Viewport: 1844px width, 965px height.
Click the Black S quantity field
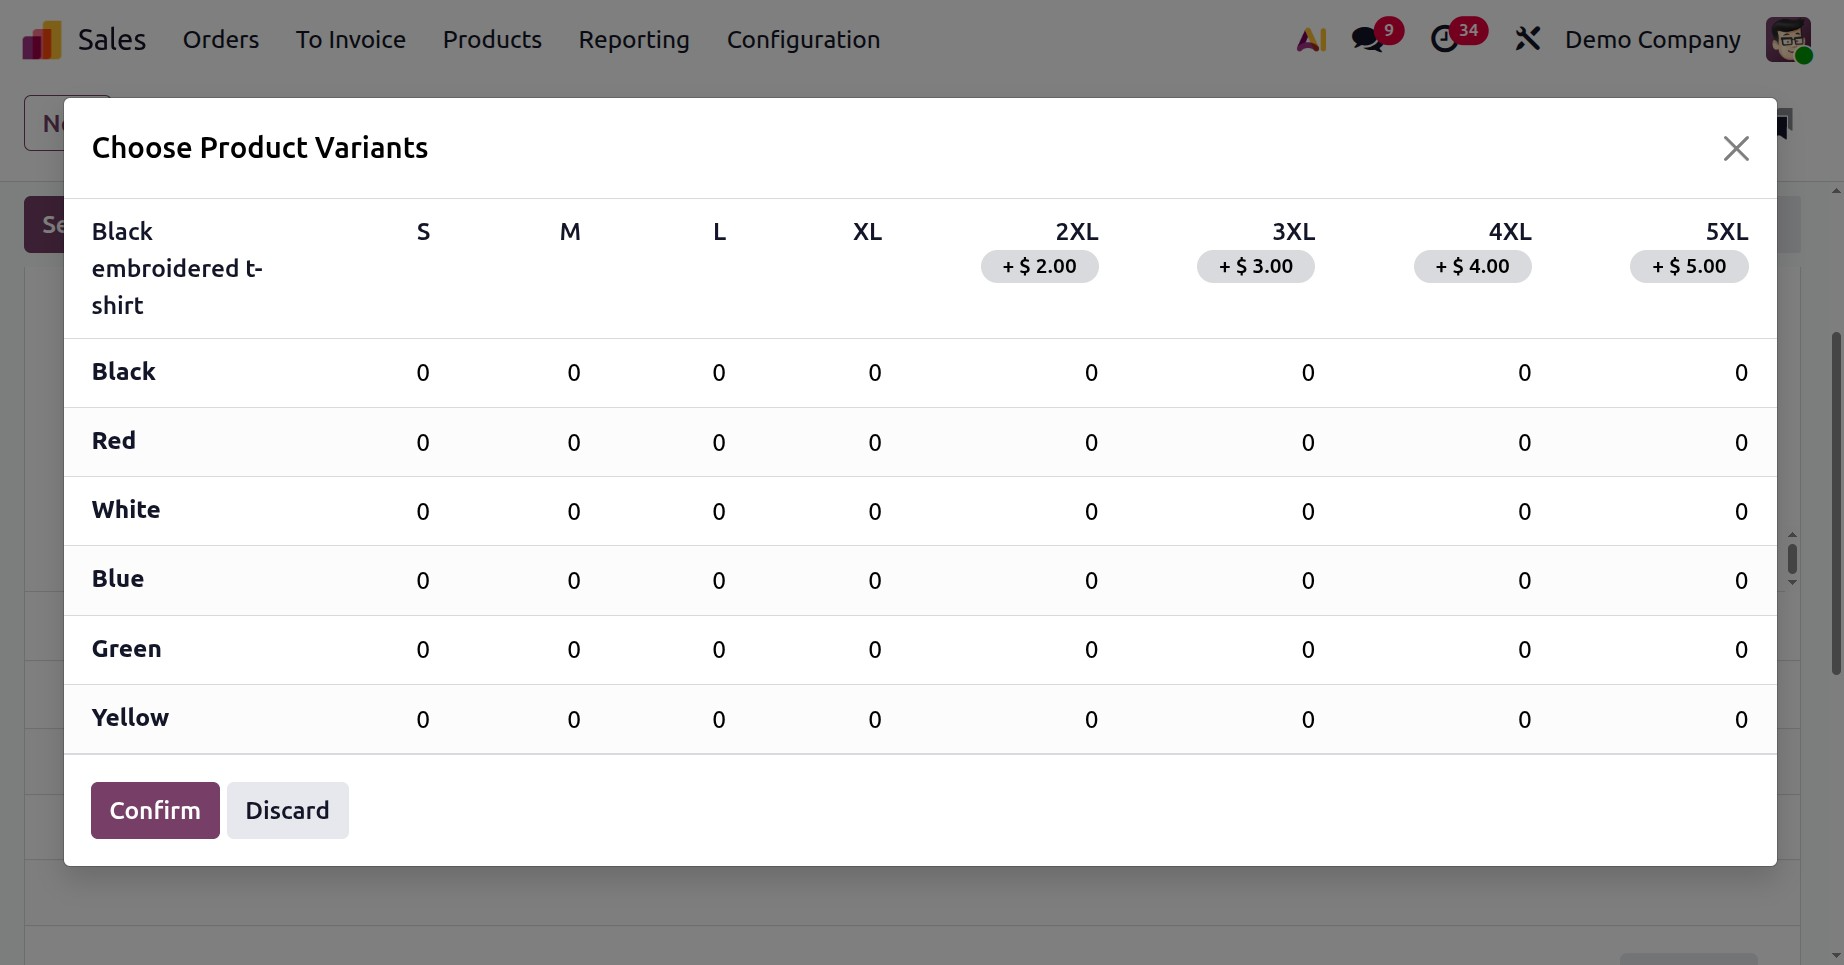[423, 373]
